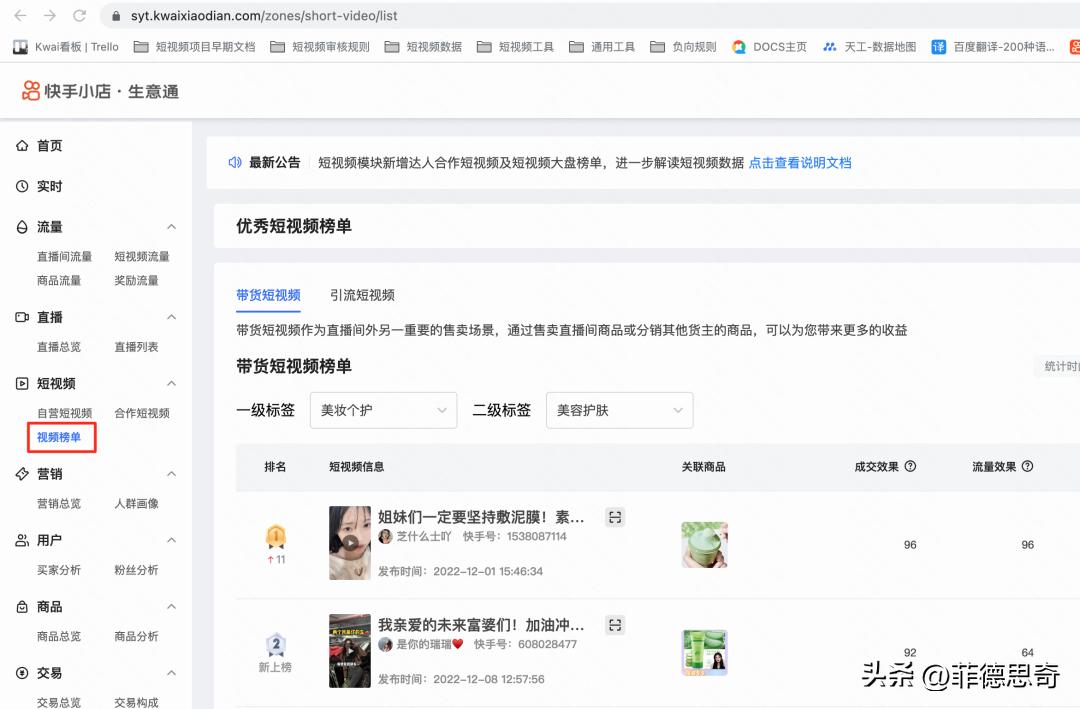This screenshot has height=709, width=1080.
Task: Open the 二级标签 美容护肤 dropdown
Action: (619, 410)
